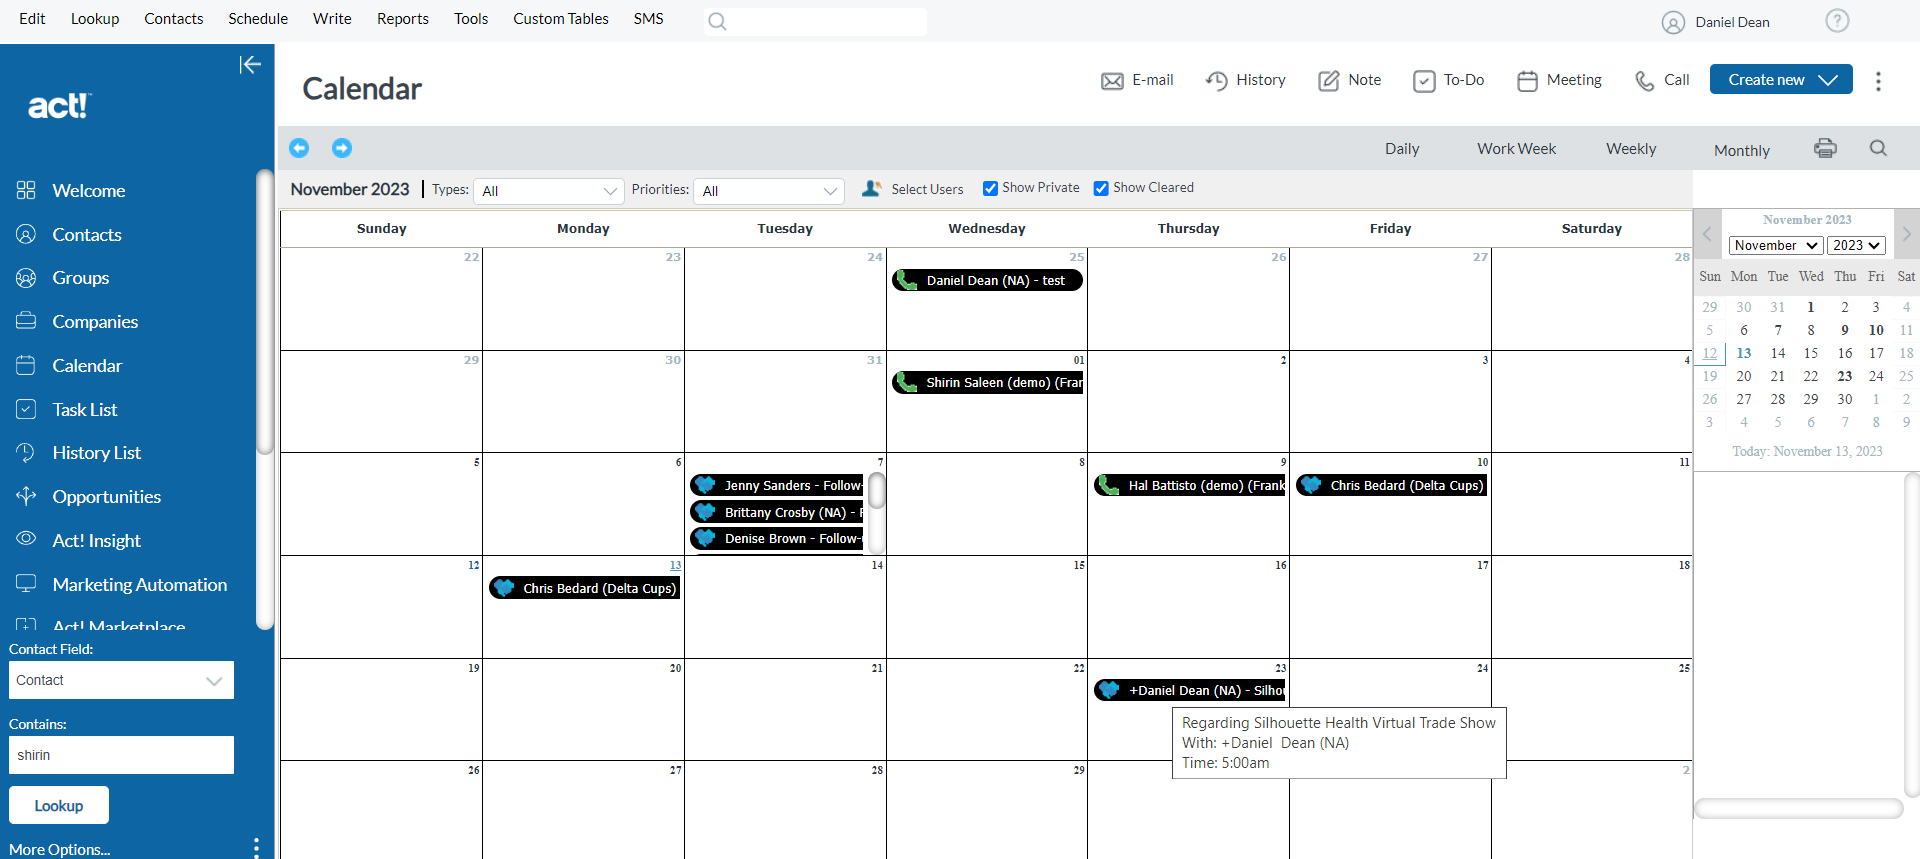
Task: Open the mini calendar year dropdown
Action: pyautogui.click(x=1857, y=245)
